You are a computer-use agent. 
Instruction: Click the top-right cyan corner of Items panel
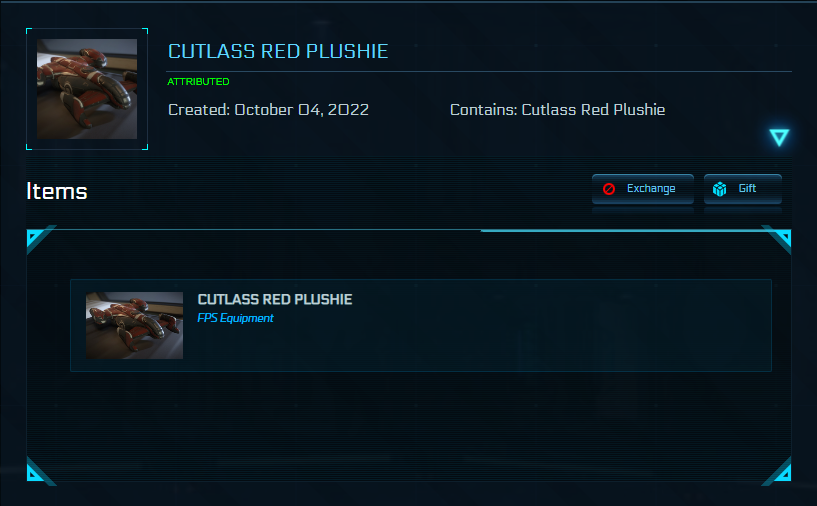(x=781, y=237)
